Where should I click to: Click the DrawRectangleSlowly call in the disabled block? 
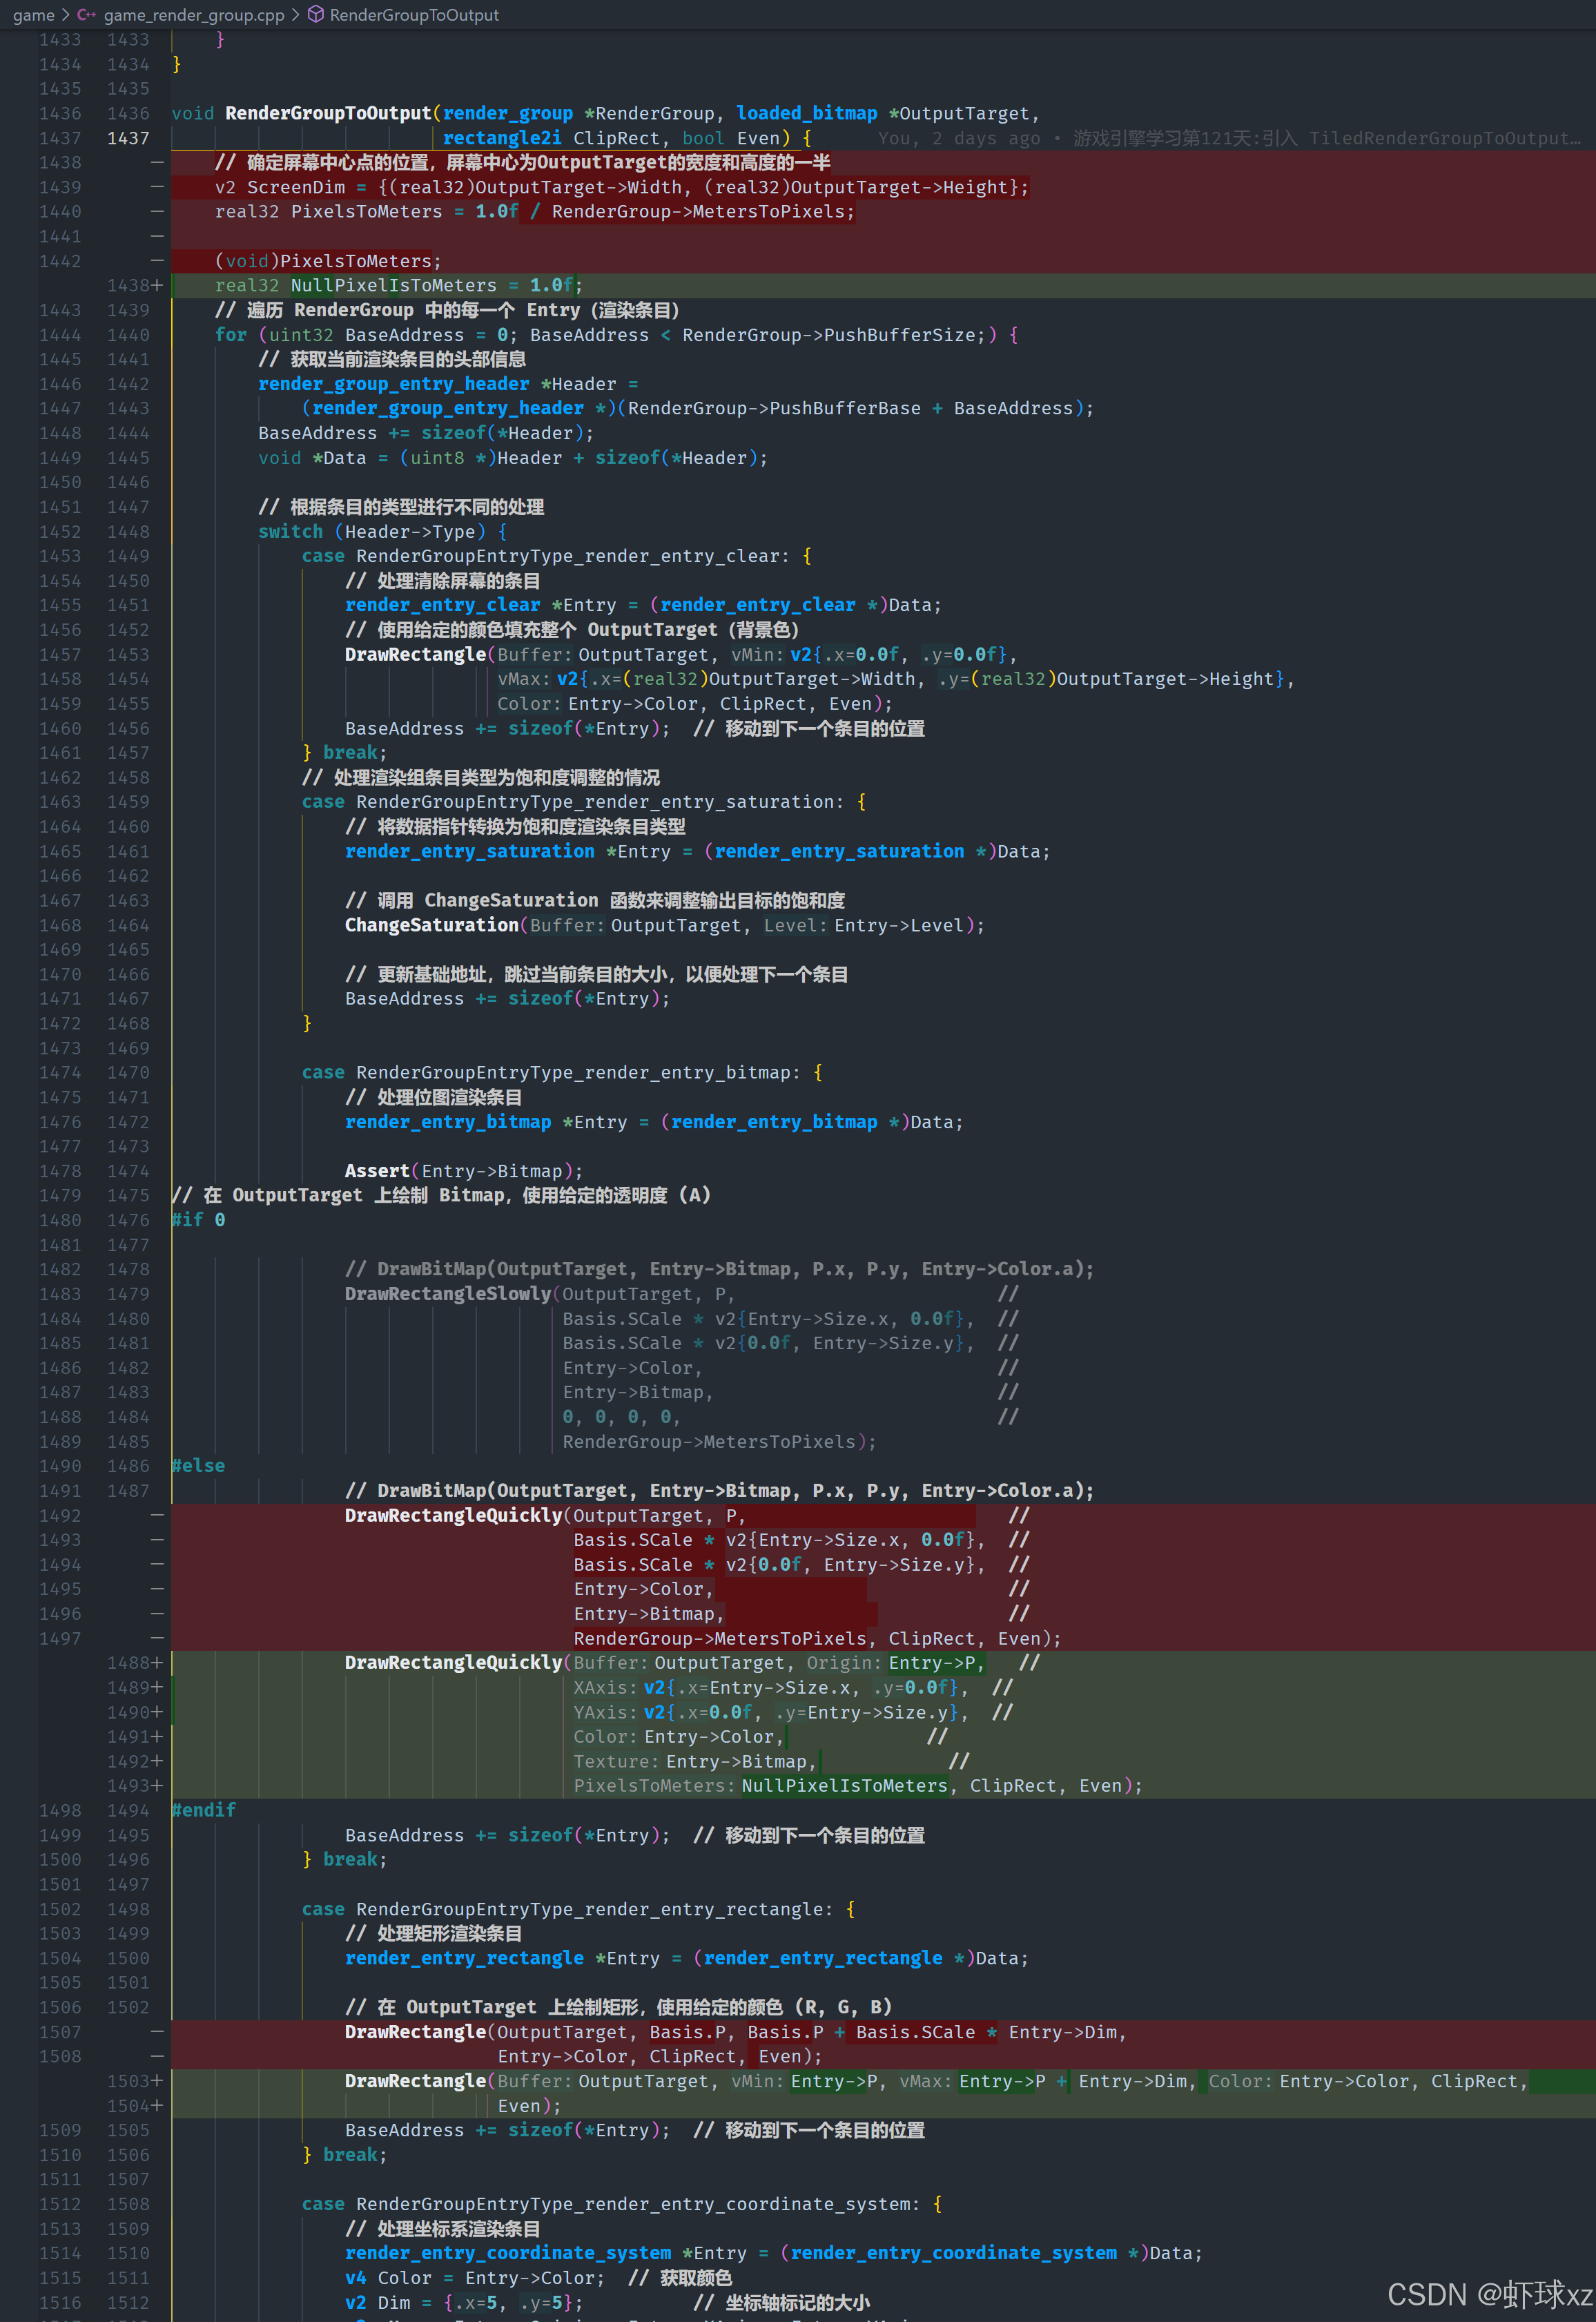pos(447,1294)
